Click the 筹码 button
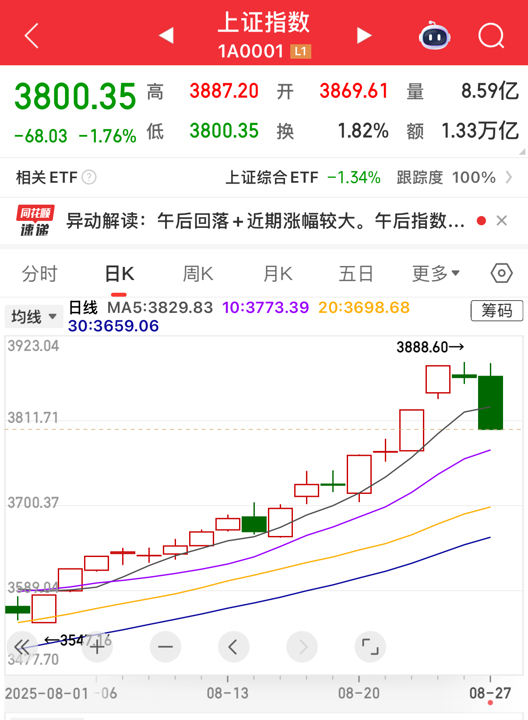528x720 pixels. click(x=497, y=311)
